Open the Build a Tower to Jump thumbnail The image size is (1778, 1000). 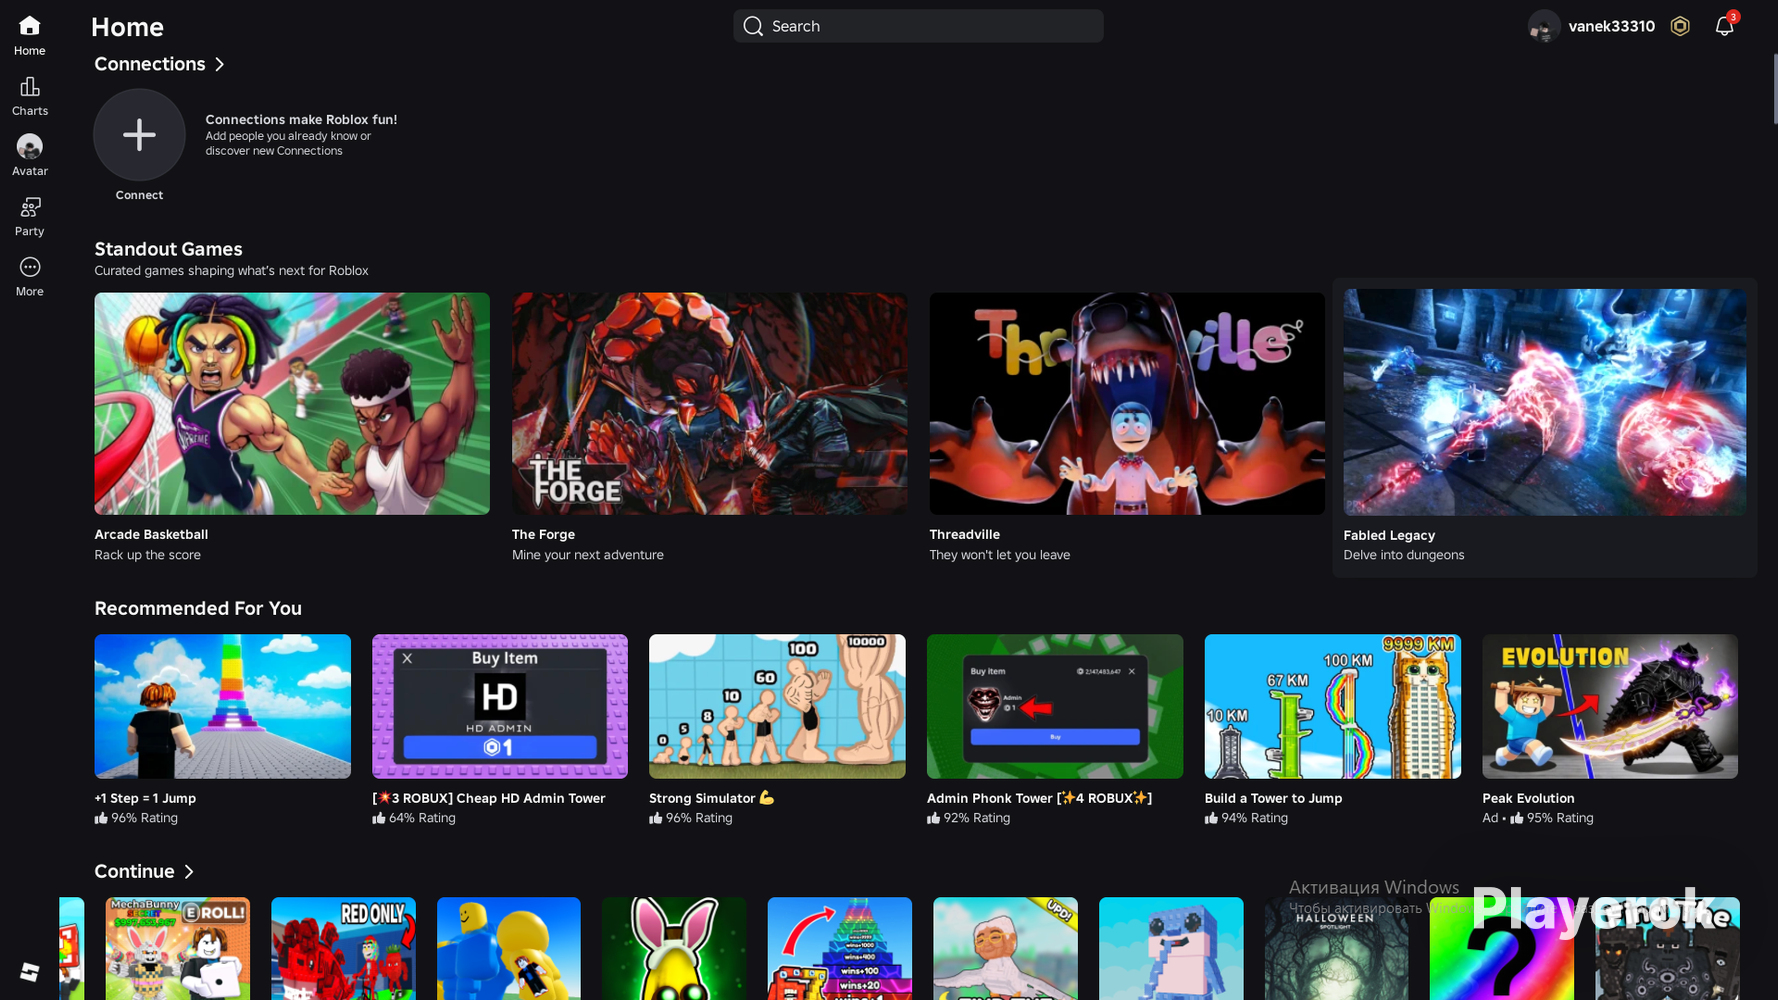tap(1332, 706)
